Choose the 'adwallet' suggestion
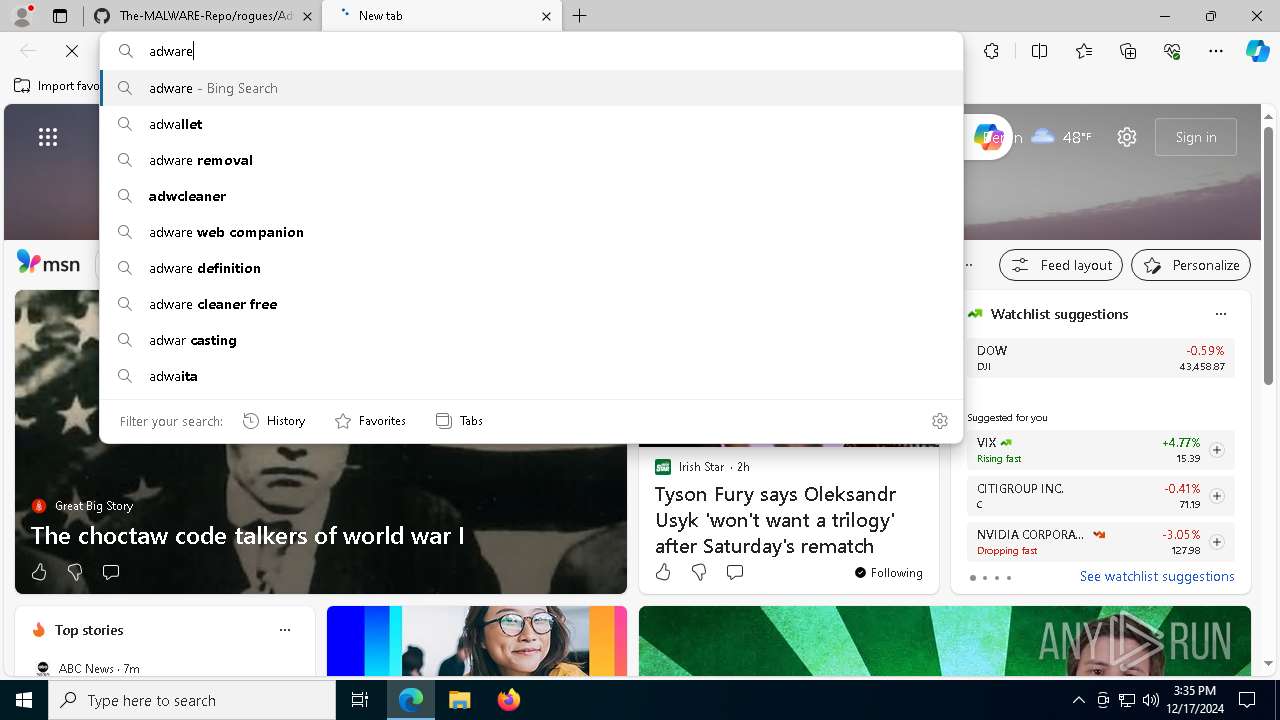The image size is (1280, 720). click(x=531, y=124)
